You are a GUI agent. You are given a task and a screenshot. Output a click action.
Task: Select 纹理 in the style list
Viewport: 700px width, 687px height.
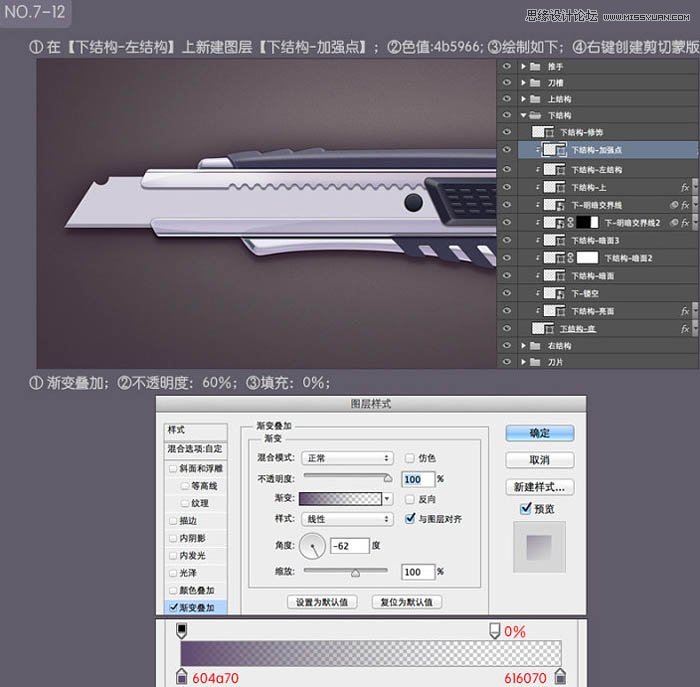(200, 503)
